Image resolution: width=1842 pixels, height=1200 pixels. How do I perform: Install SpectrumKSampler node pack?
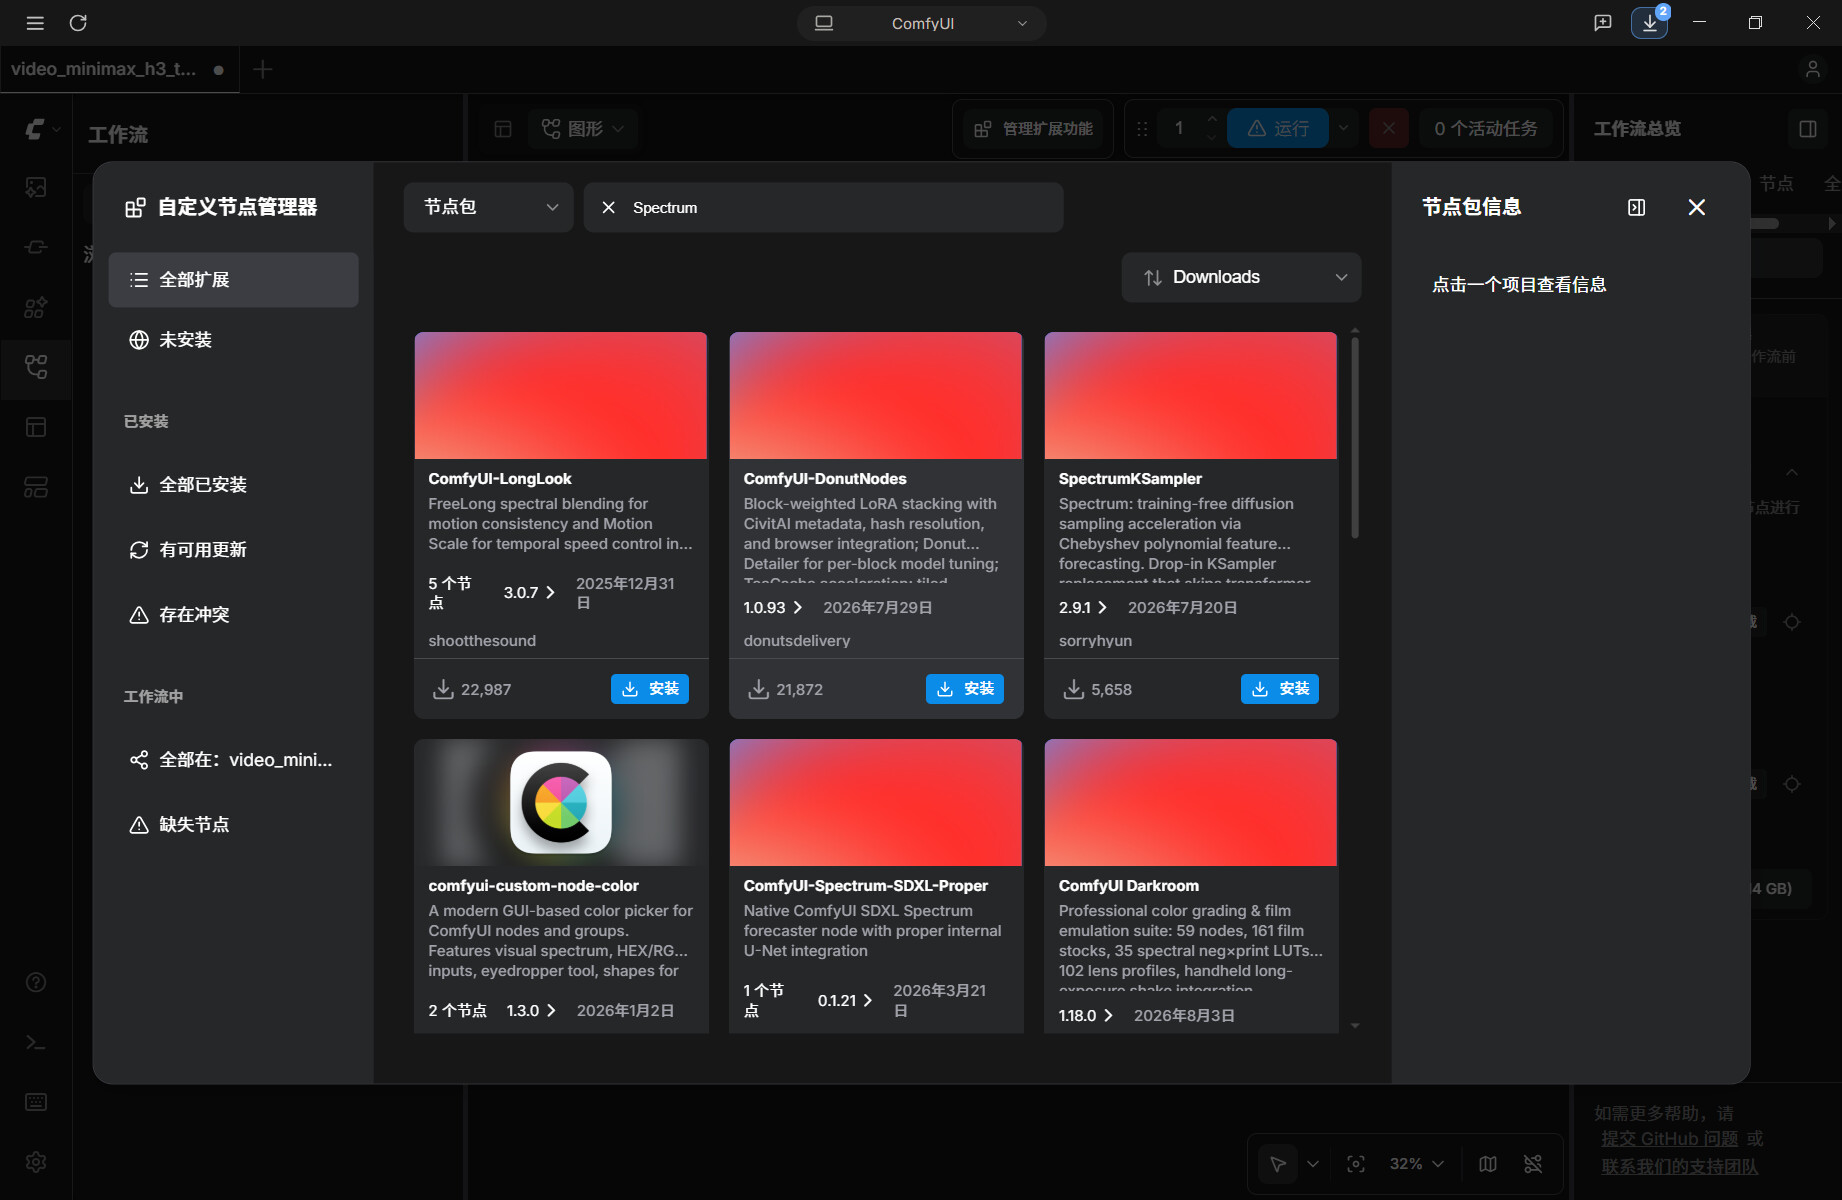tap(1280, 689)
